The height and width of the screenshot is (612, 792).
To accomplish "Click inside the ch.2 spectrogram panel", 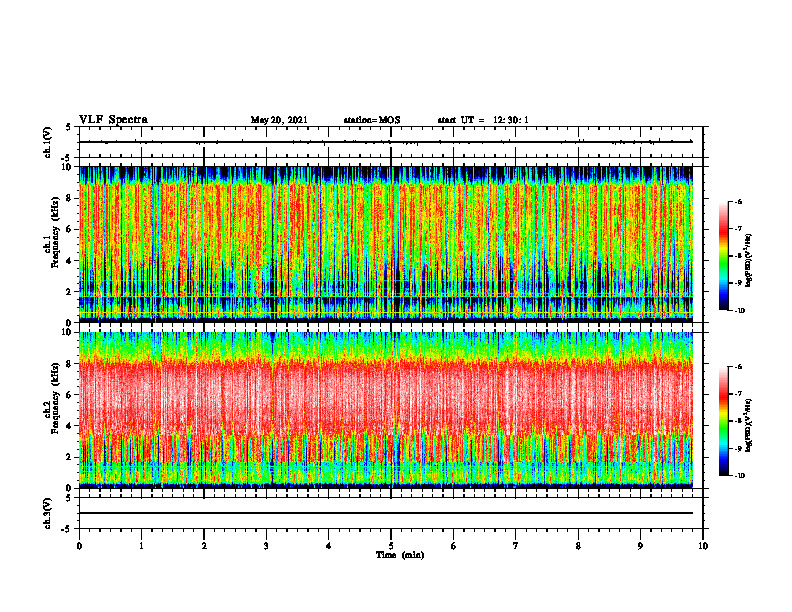I will [x=386, y=410].
